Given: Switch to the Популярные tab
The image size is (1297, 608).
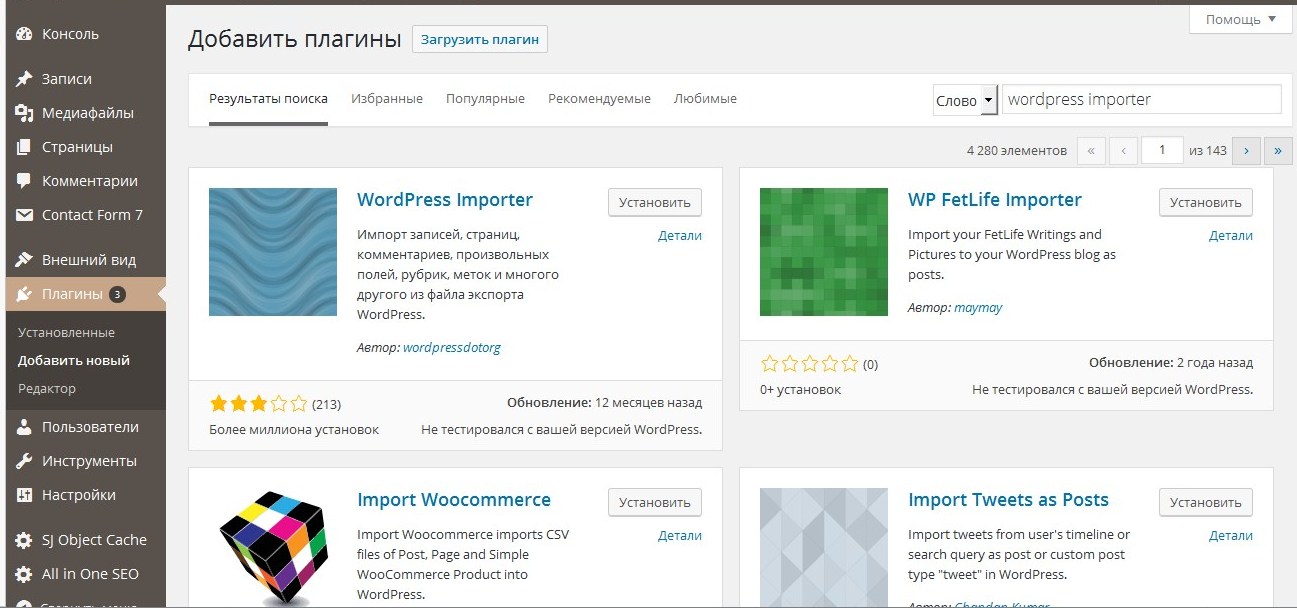Looking at the screenshot, I should coord(485,99).
